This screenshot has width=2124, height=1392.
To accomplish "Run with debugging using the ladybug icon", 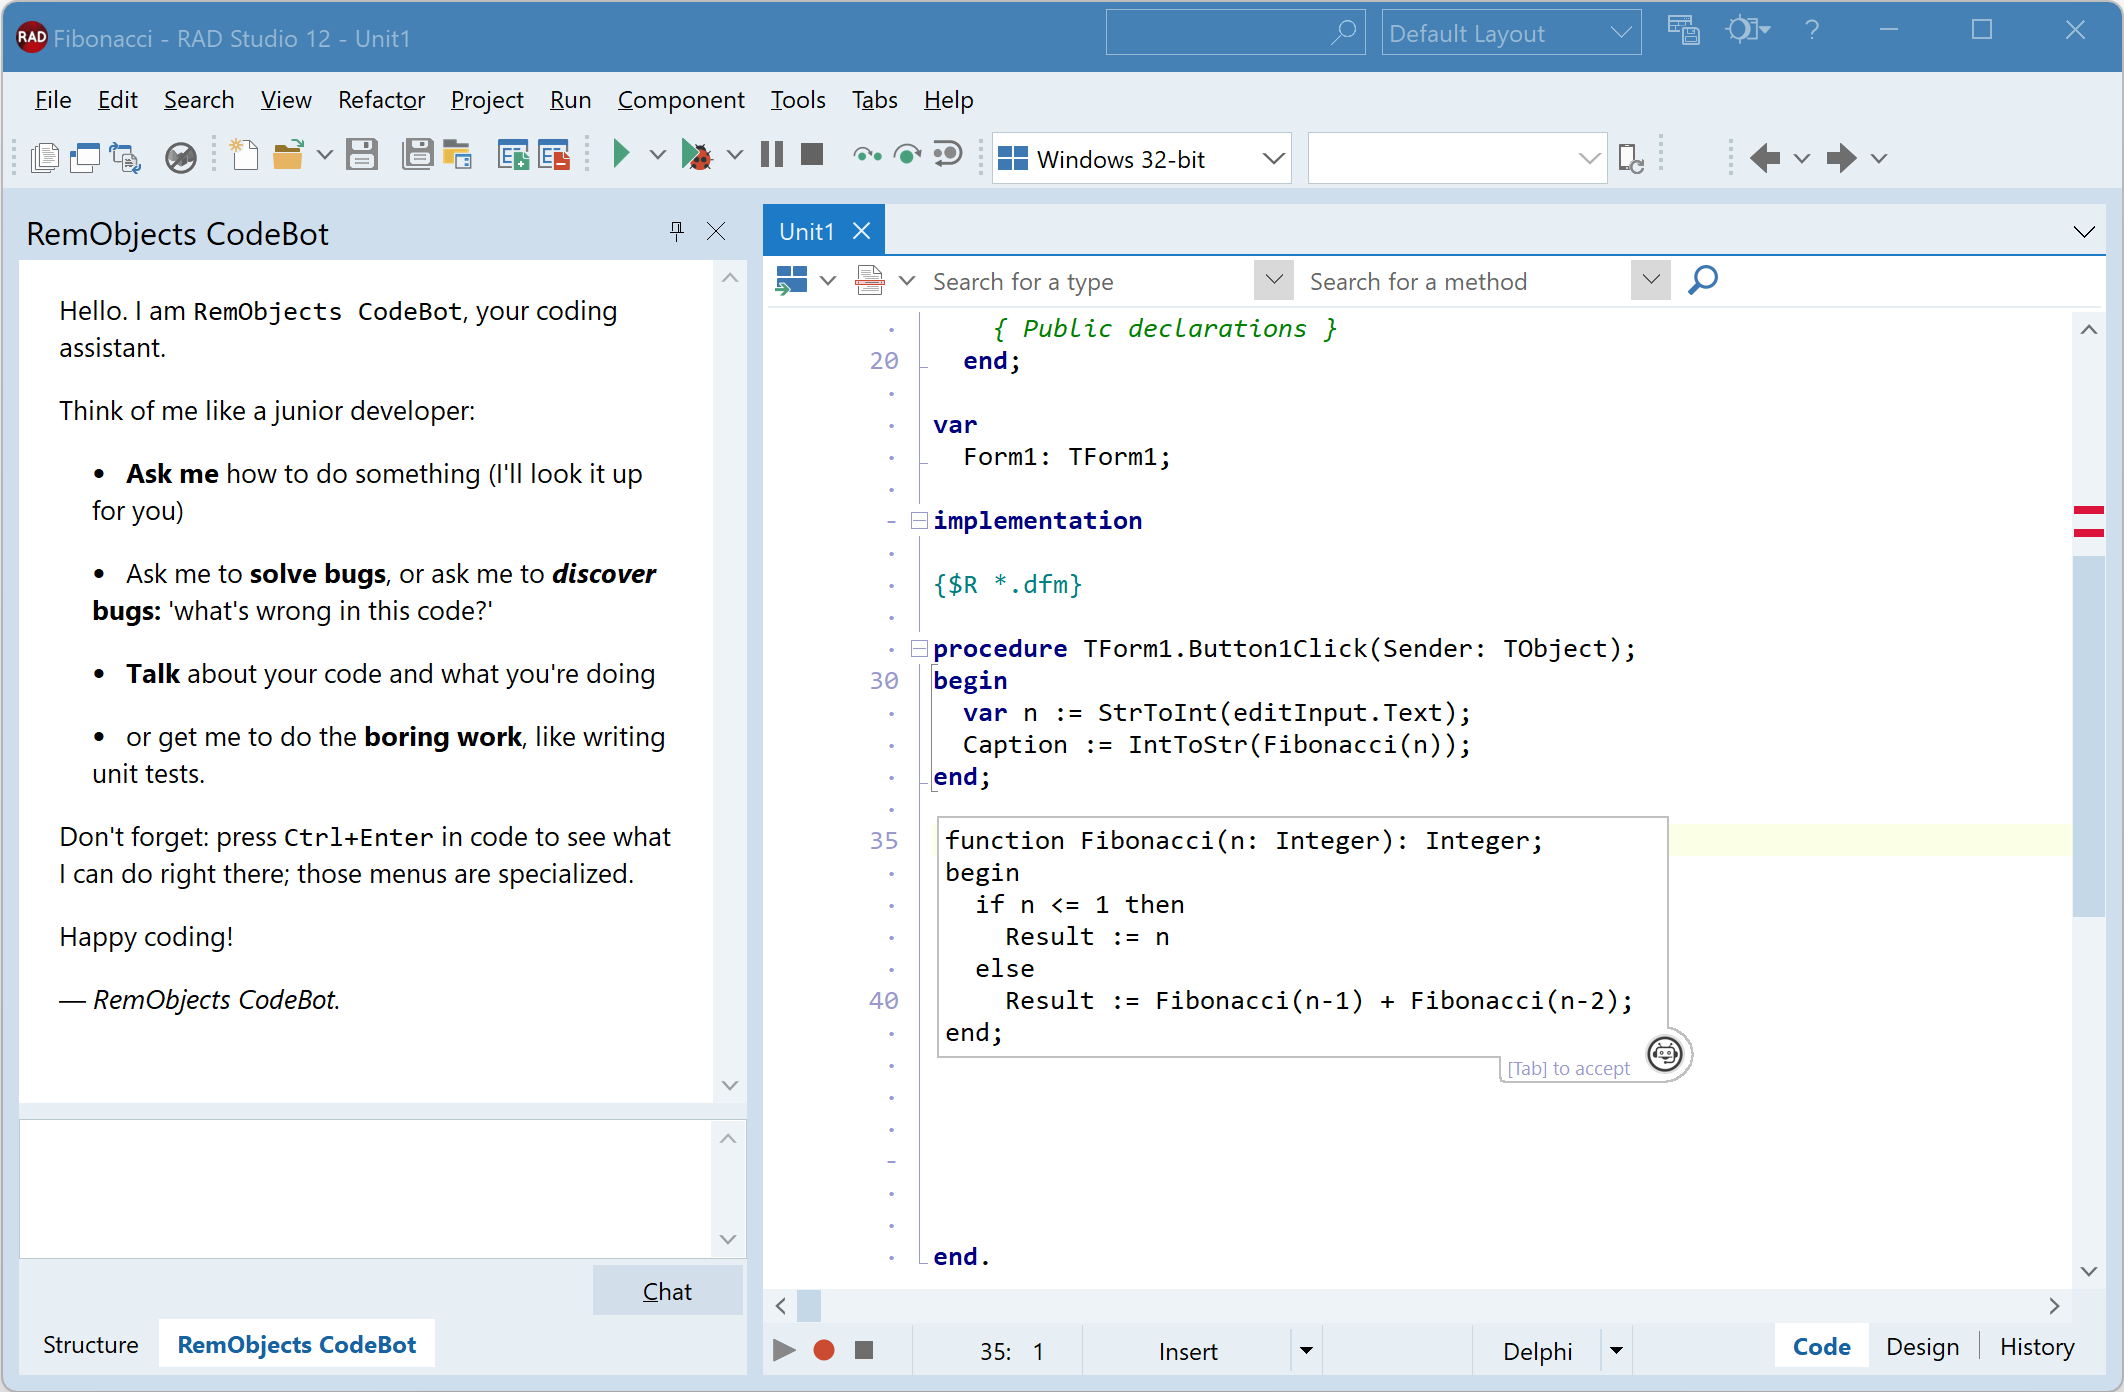I will 696,156.
